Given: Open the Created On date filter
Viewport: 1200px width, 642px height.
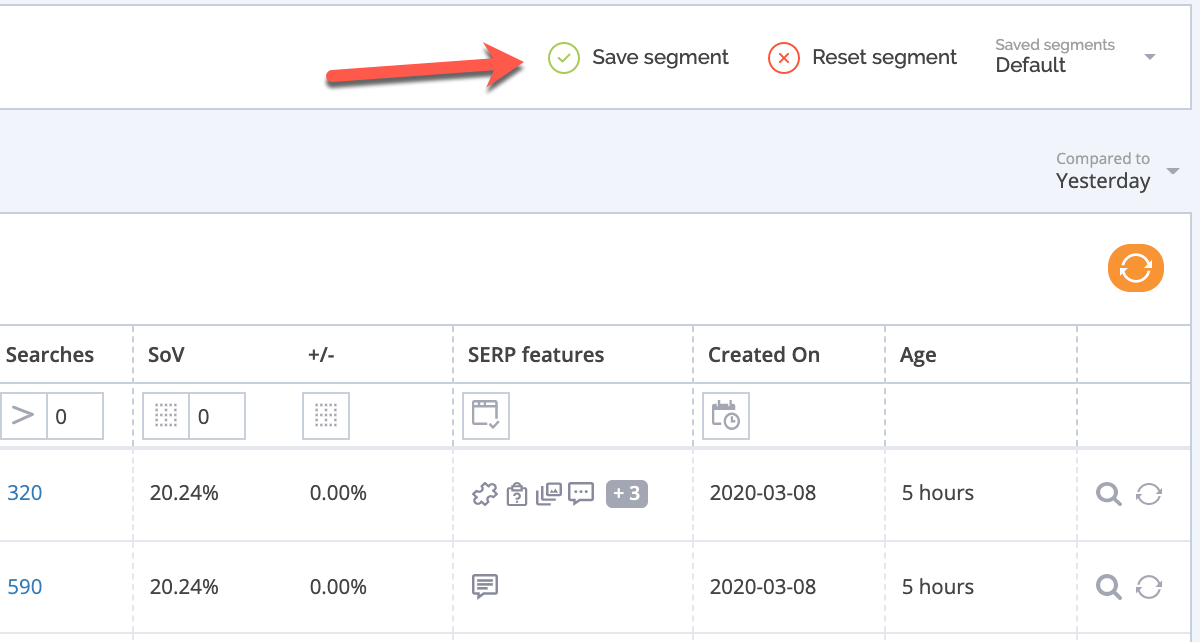Looking at the screenshot, I should click(726, 415).
